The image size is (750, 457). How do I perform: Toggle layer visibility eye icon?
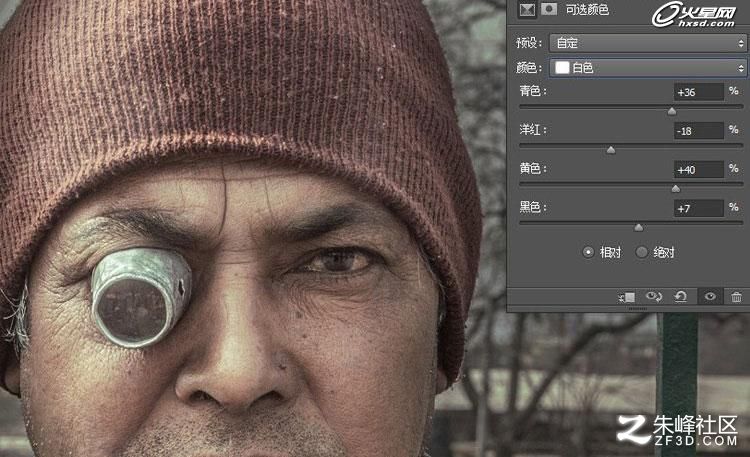point(710,297)
